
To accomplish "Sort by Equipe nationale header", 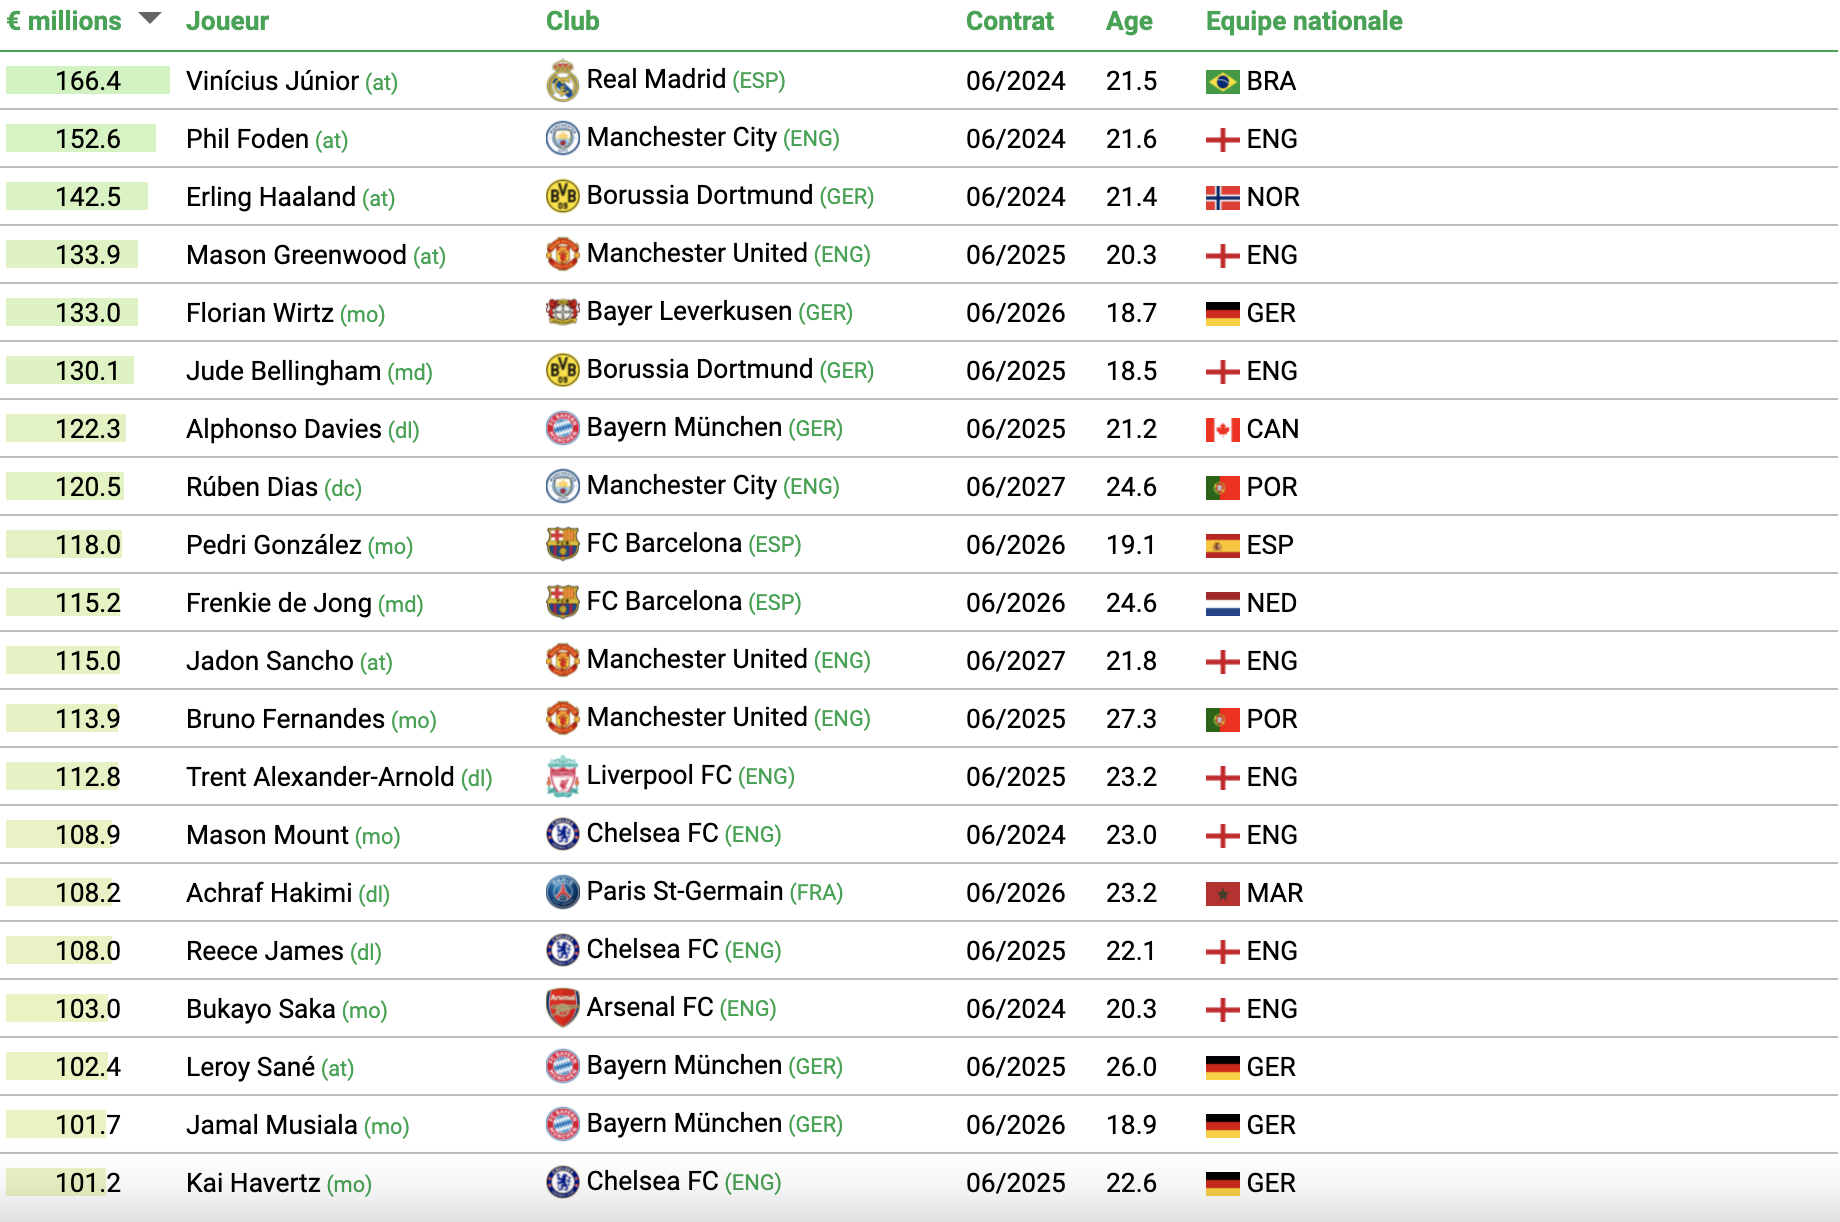I will [x=1303, y=21].
